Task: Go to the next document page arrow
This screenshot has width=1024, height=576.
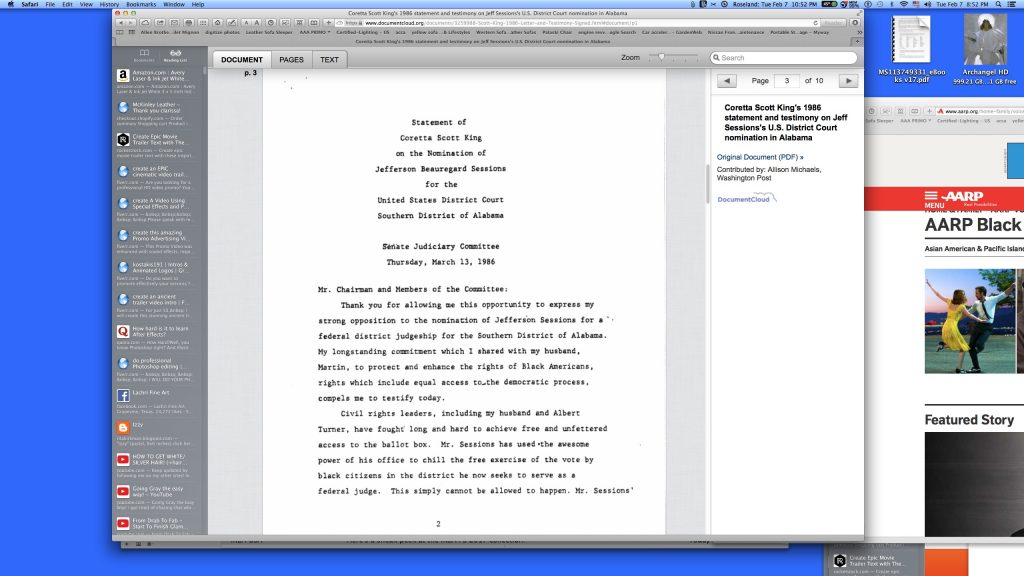Action: (x=848, y=80)
